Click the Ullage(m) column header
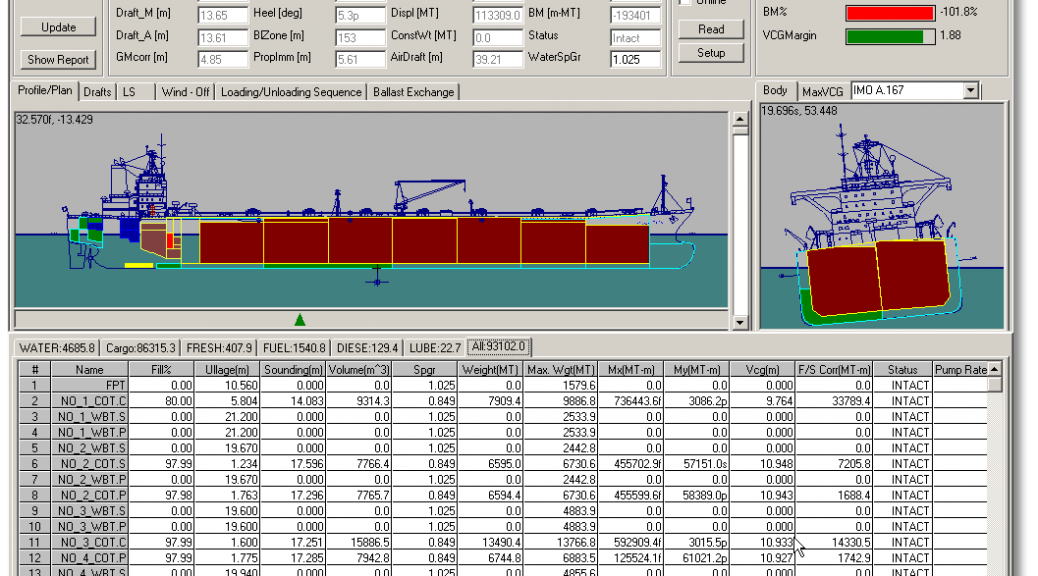The height and width of the screenshot is (576, 1038). pos(227,369)
